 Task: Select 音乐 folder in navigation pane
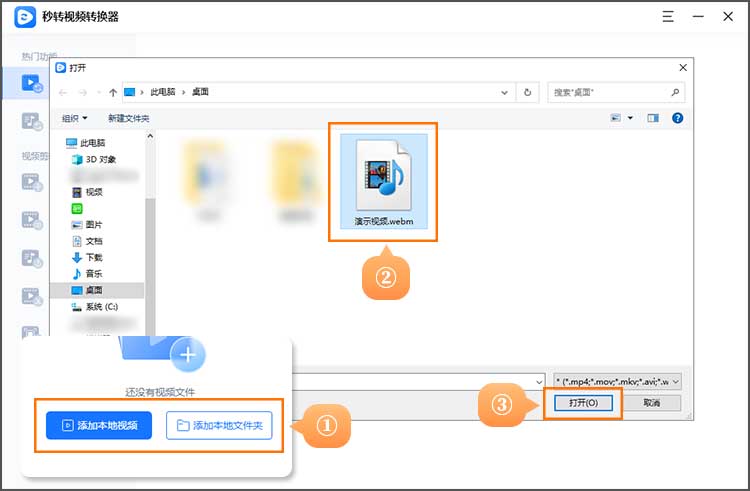click(93, 273)
